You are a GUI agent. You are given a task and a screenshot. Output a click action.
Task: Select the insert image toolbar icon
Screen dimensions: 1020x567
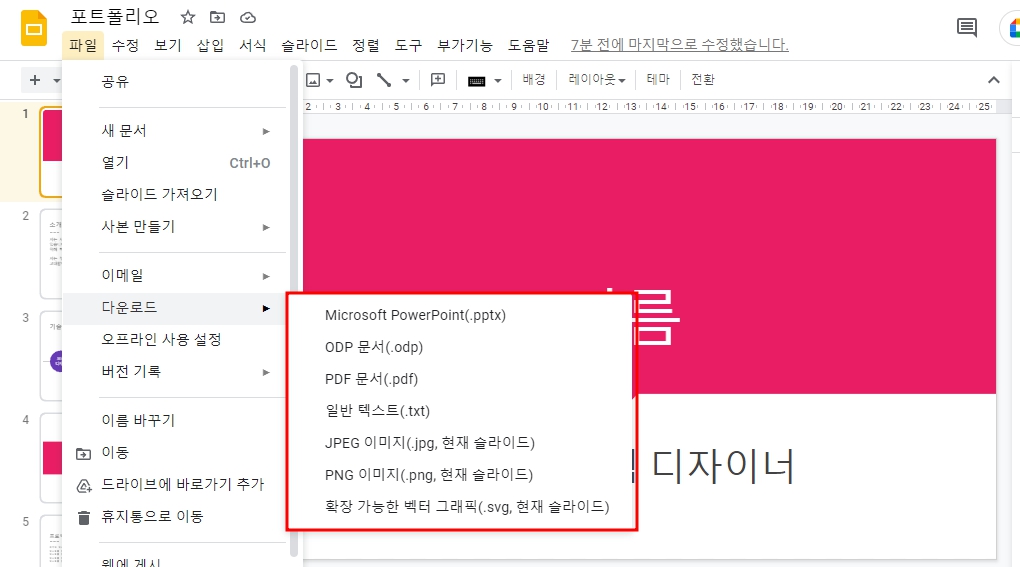(313, 80)
